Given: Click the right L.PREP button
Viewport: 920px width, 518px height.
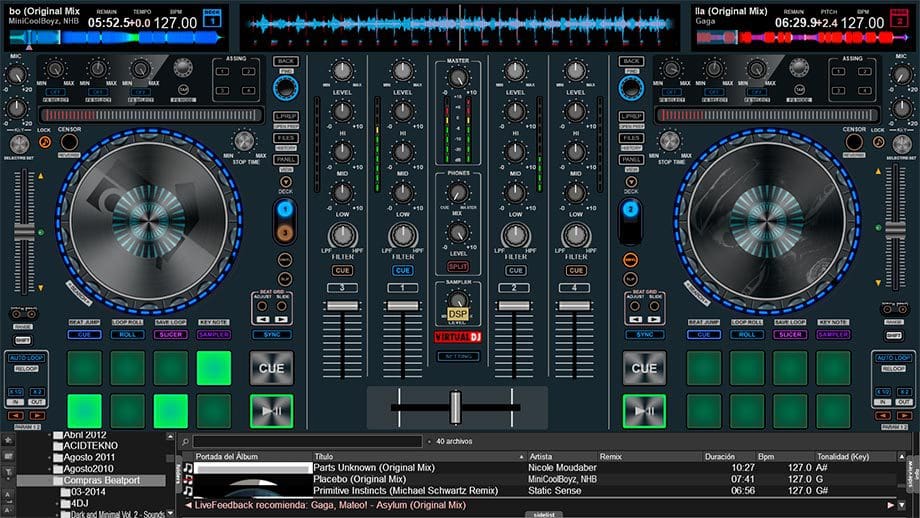Looking at the screenshot, I should tap(631, 116).
